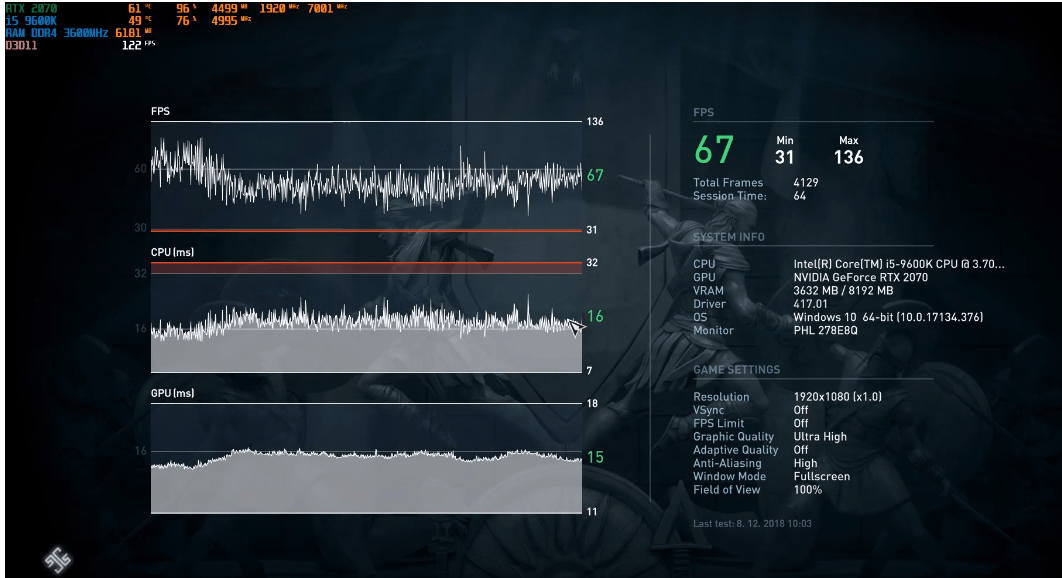Click the GPU usage 96 % reading

pyautogui.click(x=186, y=8)
